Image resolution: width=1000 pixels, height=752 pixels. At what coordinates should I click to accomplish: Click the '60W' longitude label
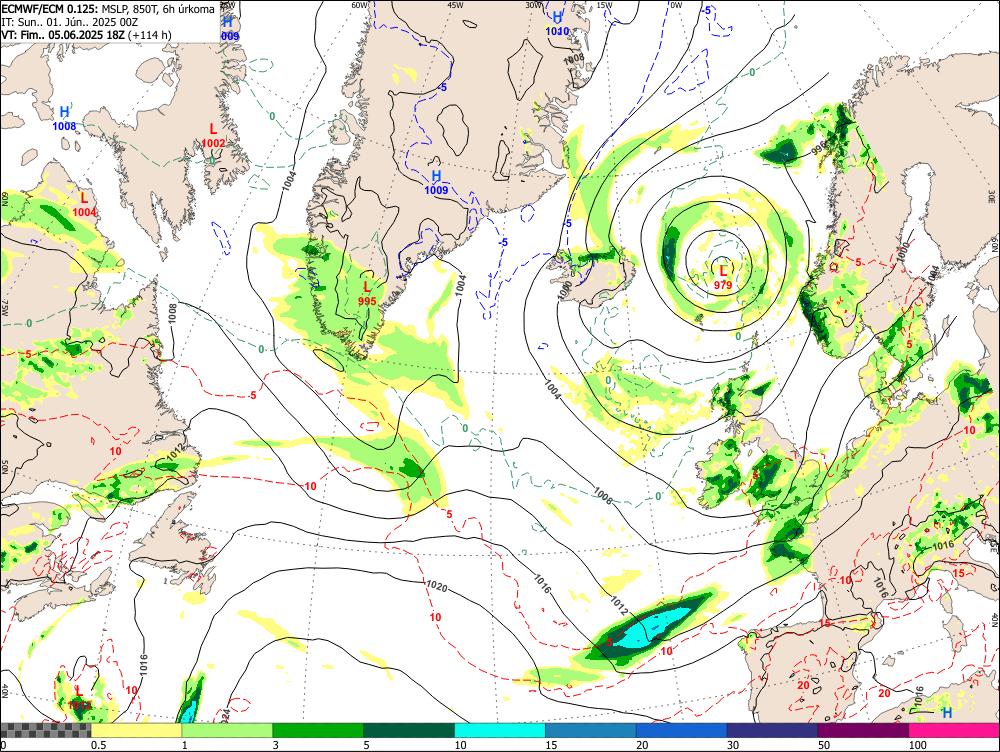coord(360,5)
